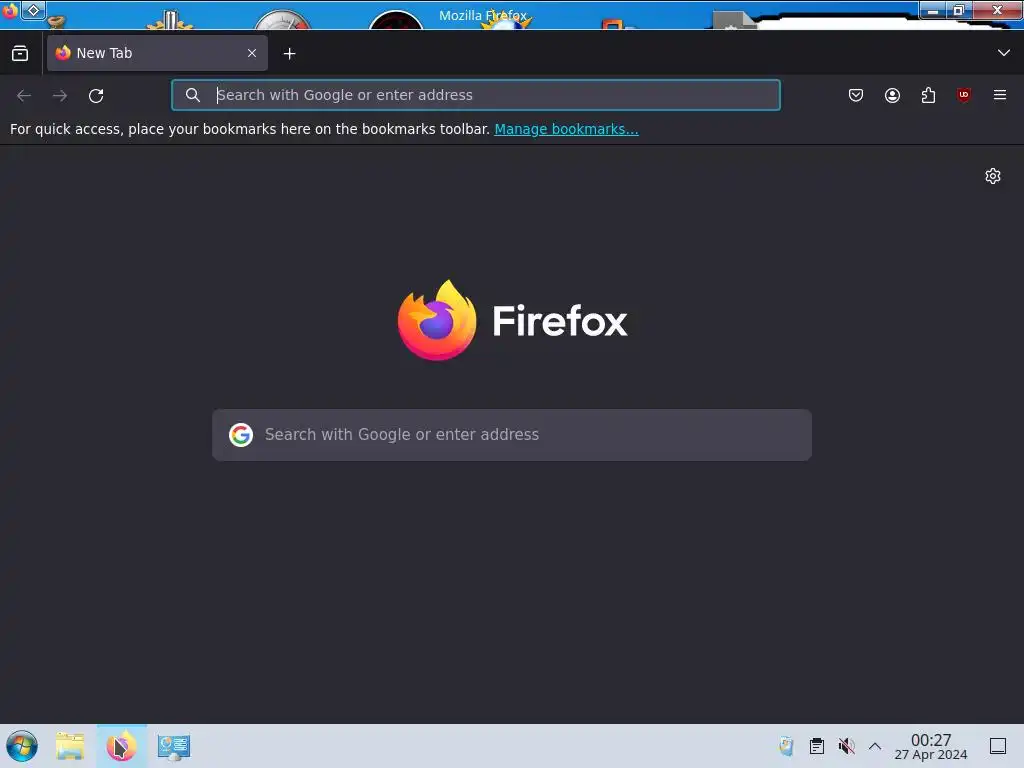Screen dimensions: 1024x768
Task: Personalize new tab with gear icon
Action: coord(993,176)
